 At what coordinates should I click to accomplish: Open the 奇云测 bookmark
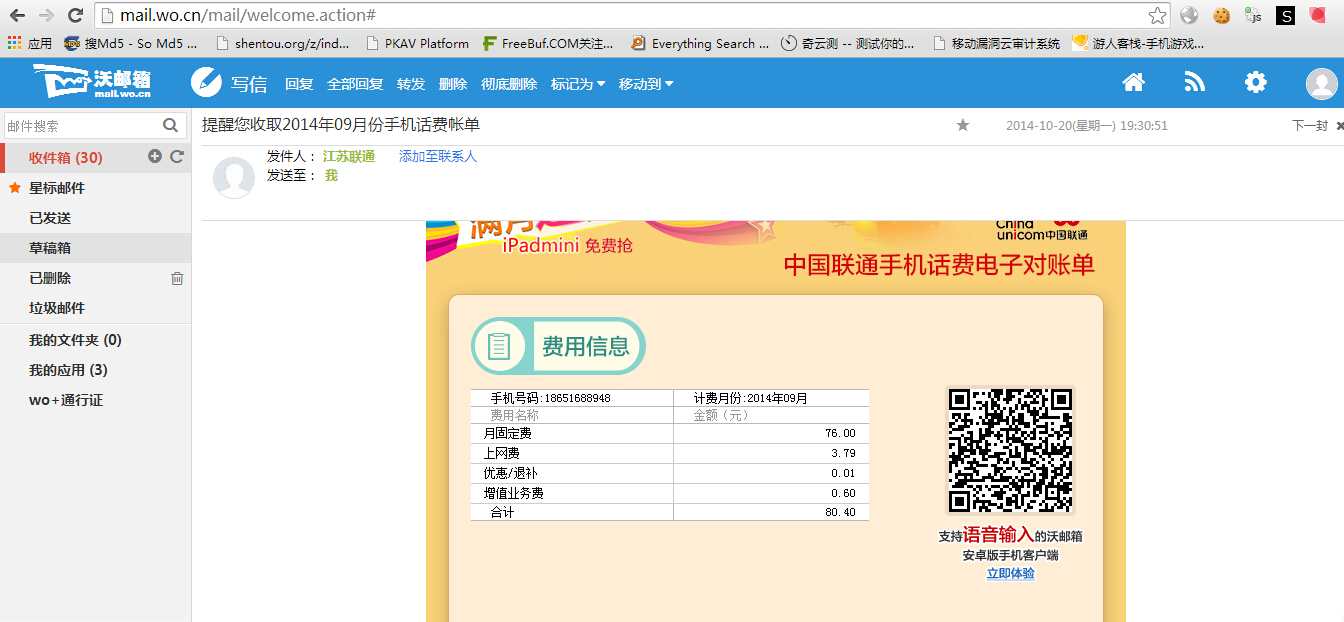tap(848, 43)
